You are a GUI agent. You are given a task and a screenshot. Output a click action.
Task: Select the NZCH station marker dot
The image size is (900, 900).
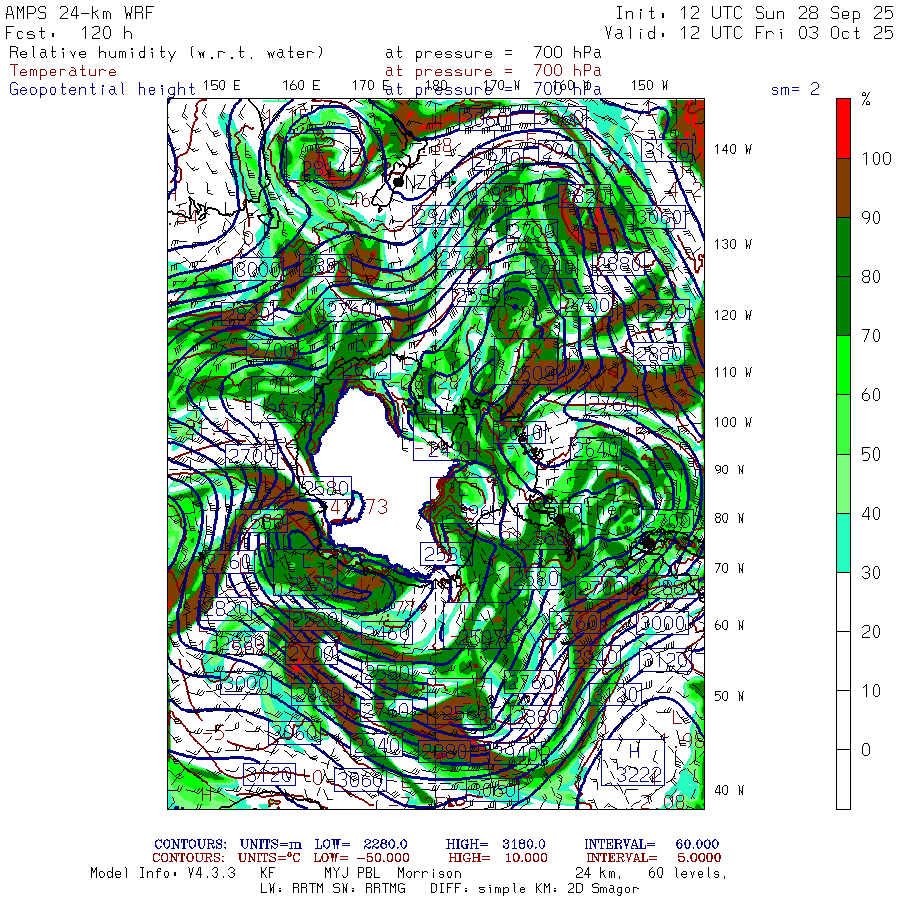398,182
